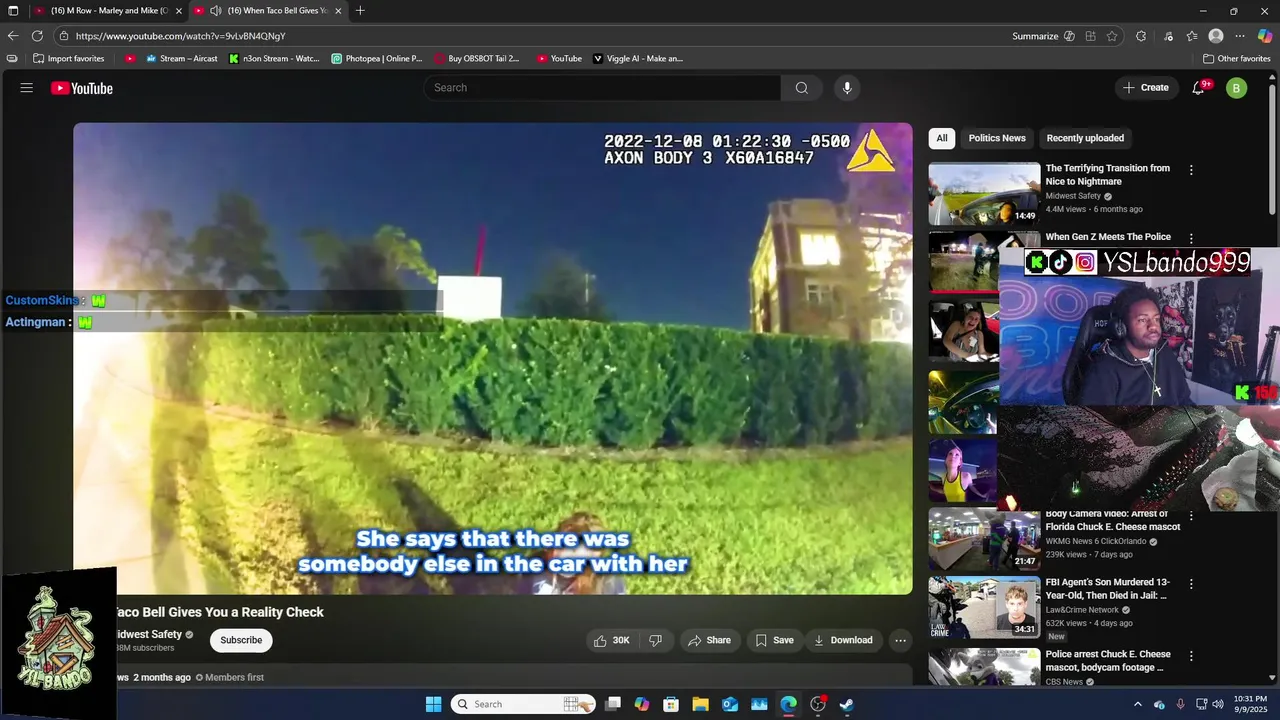Select the Politics News filter chip

point(997,138)
